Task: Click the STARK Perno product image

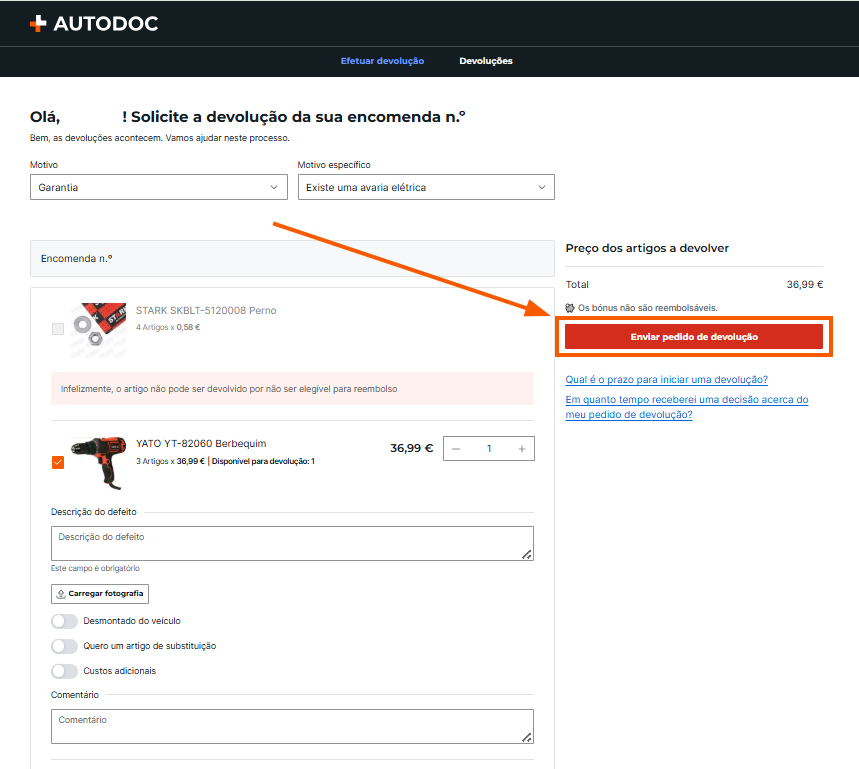Action: (x=99, y=329)
